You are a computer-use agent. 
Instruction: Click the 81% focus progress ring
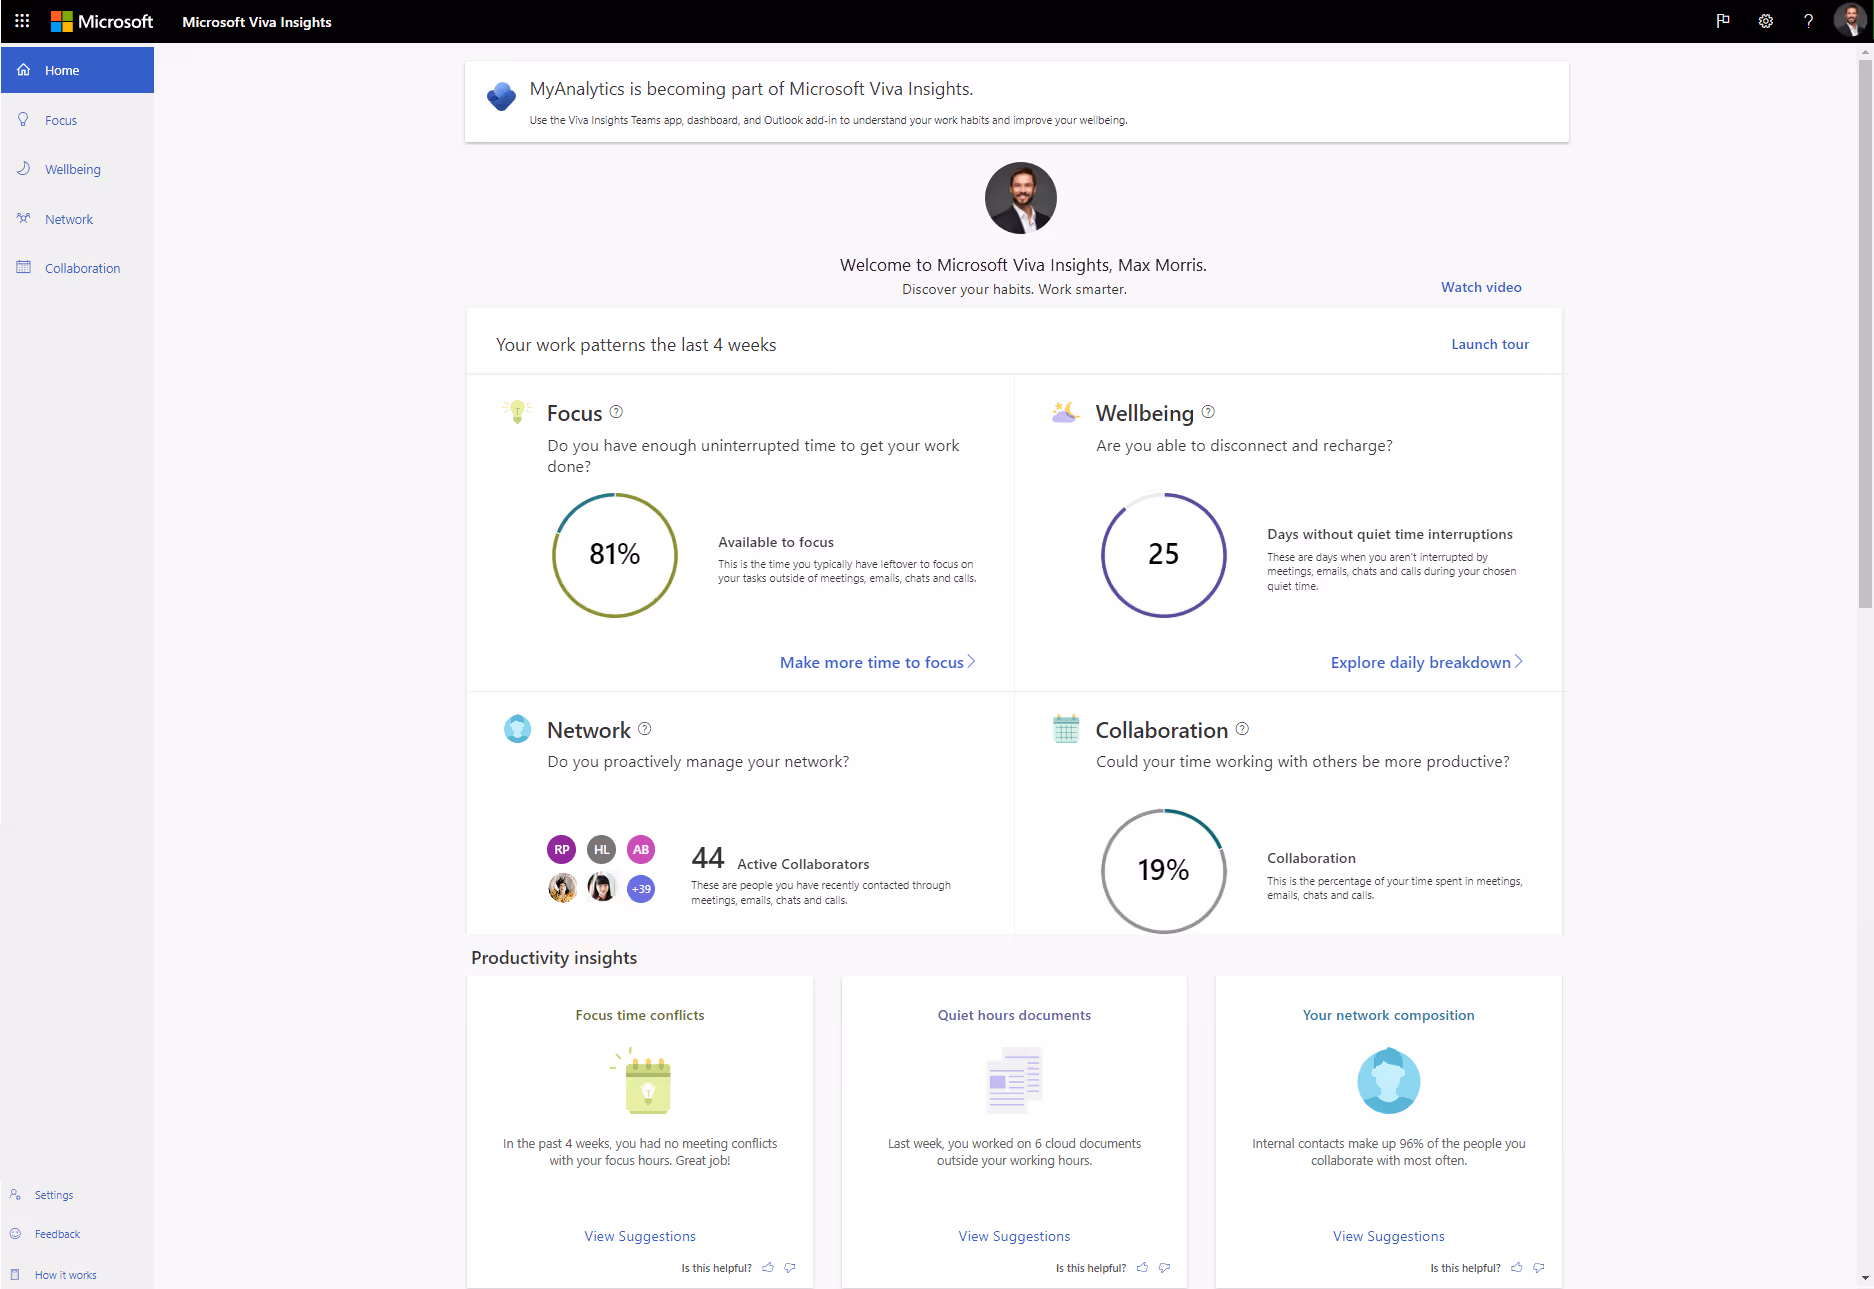click(615, 555)
